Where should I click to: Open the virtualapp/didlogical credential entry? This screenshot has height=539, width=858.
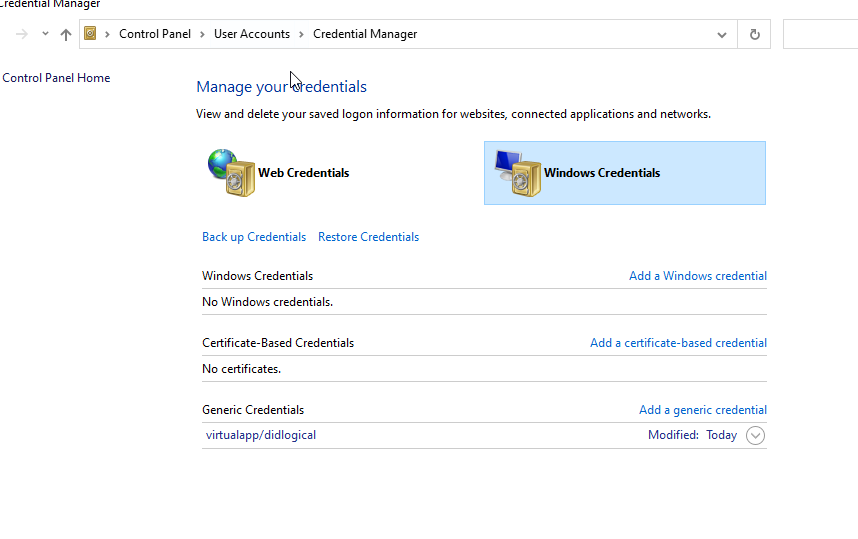261,435
